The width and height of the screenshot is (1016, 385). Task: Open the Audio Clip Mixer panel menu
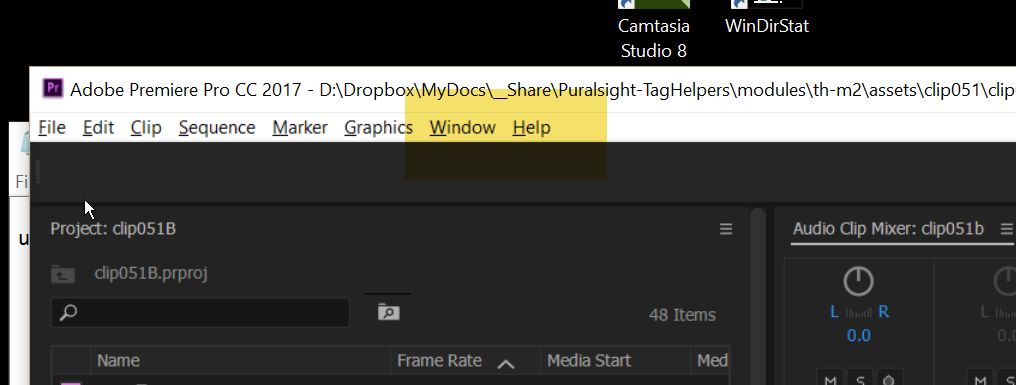click(1006, 229)
